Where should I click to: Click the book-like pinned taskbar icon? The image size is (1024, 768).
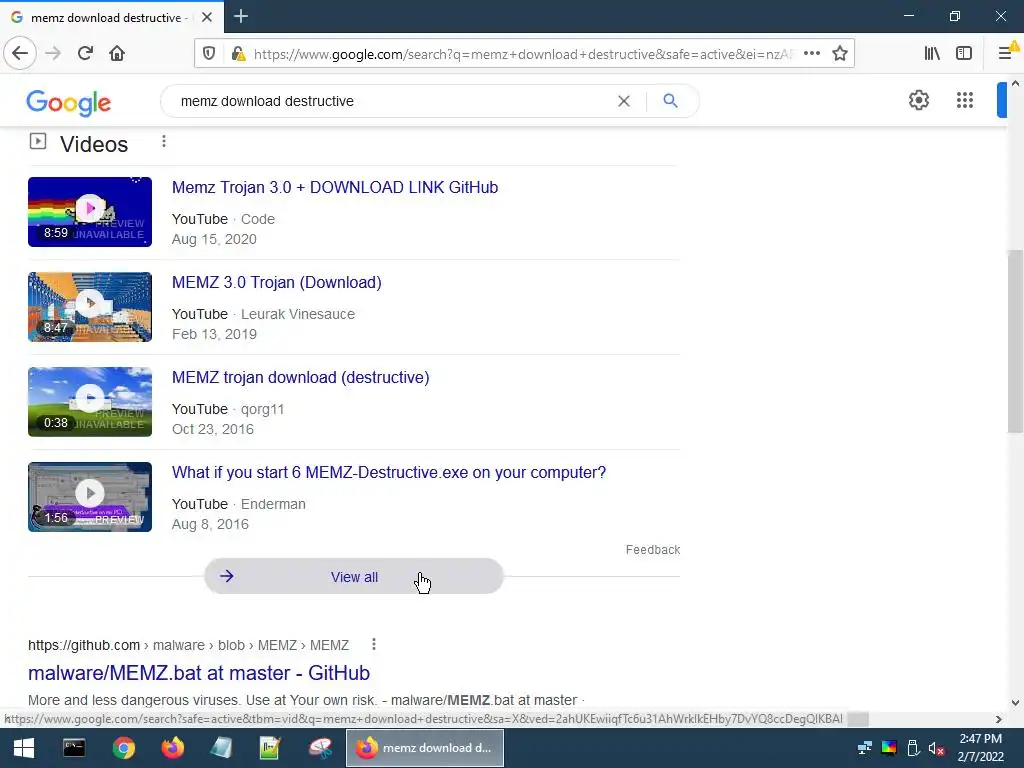221,748
